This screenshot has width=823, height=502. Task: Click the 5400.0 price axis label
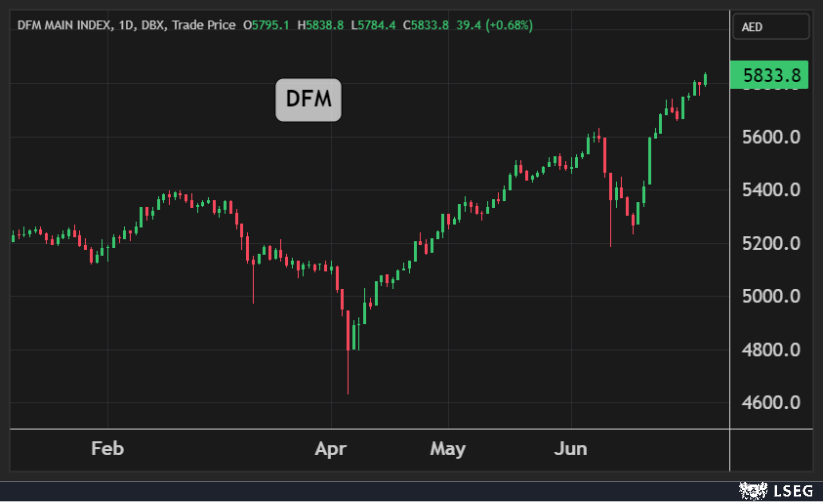769,190
